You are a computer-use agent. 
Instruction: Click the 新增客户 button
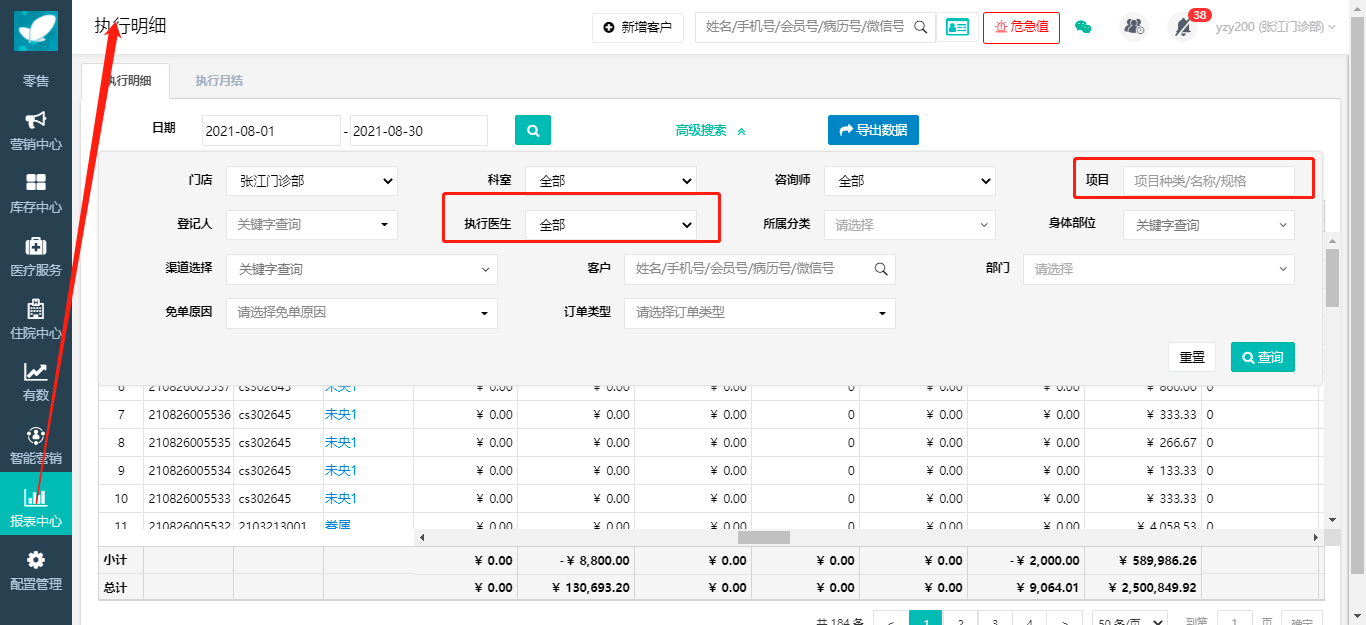point(638,27)
